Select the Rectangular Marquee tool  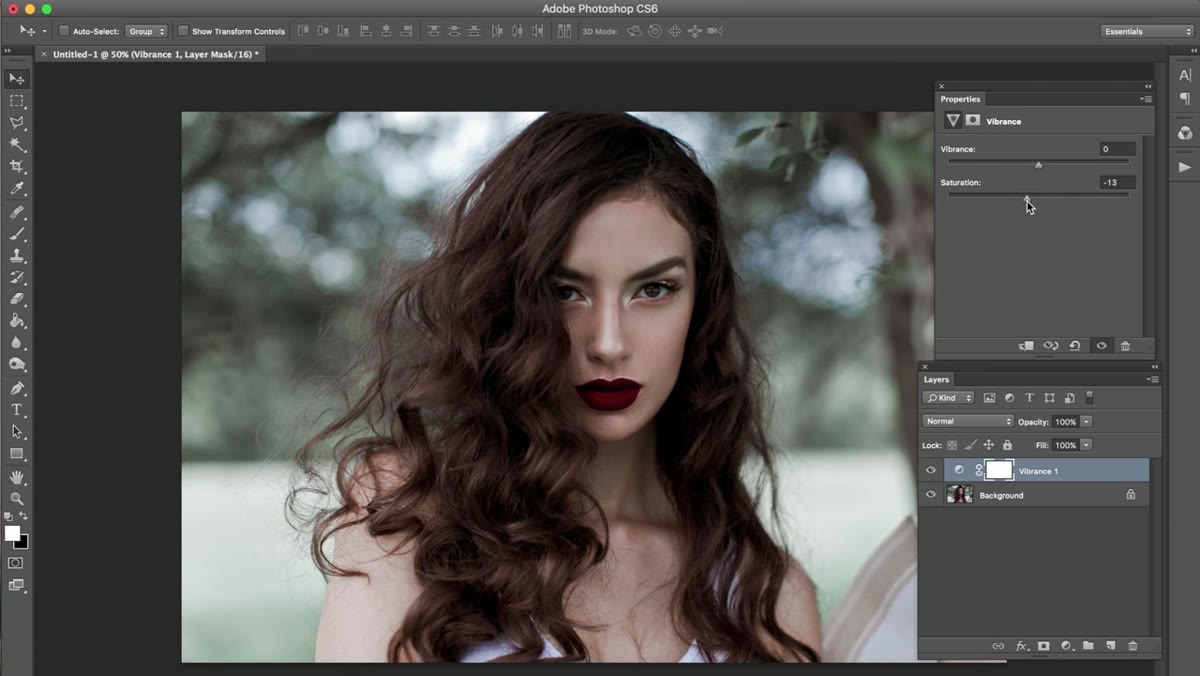17,101
